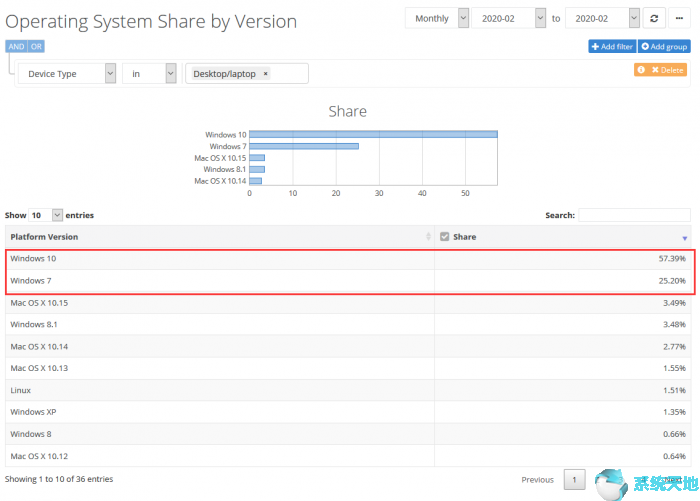The width and height of the screenshot is (700, 501).
Task: Sort table by the Platform Version column arrows
Action: pyautogui.click(x=428, y=237)
